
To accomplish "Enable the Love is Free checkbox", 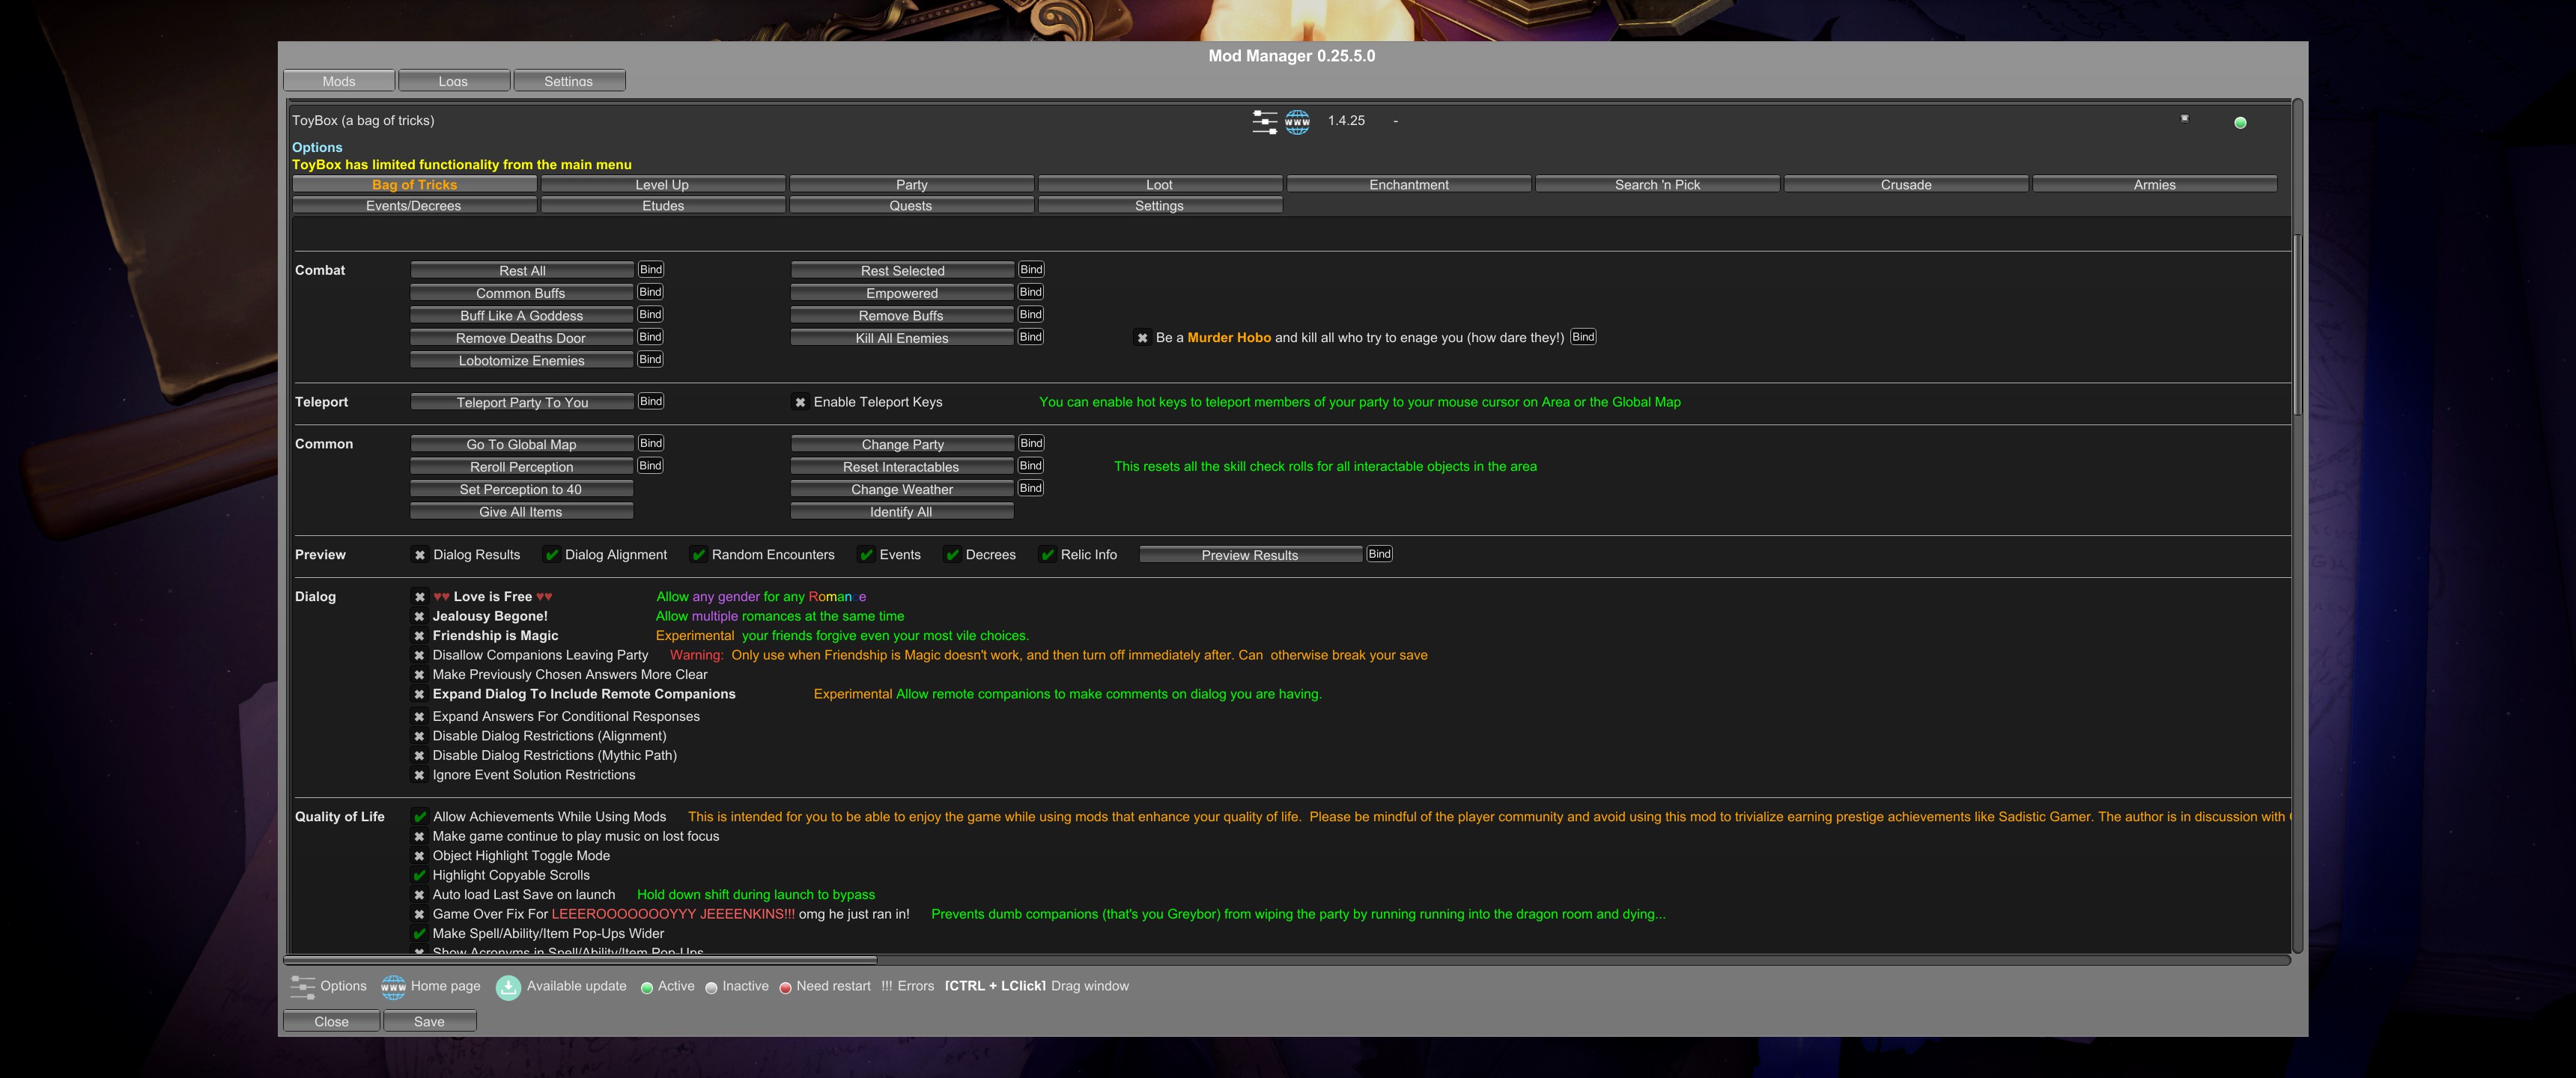I will click(420, 597).
